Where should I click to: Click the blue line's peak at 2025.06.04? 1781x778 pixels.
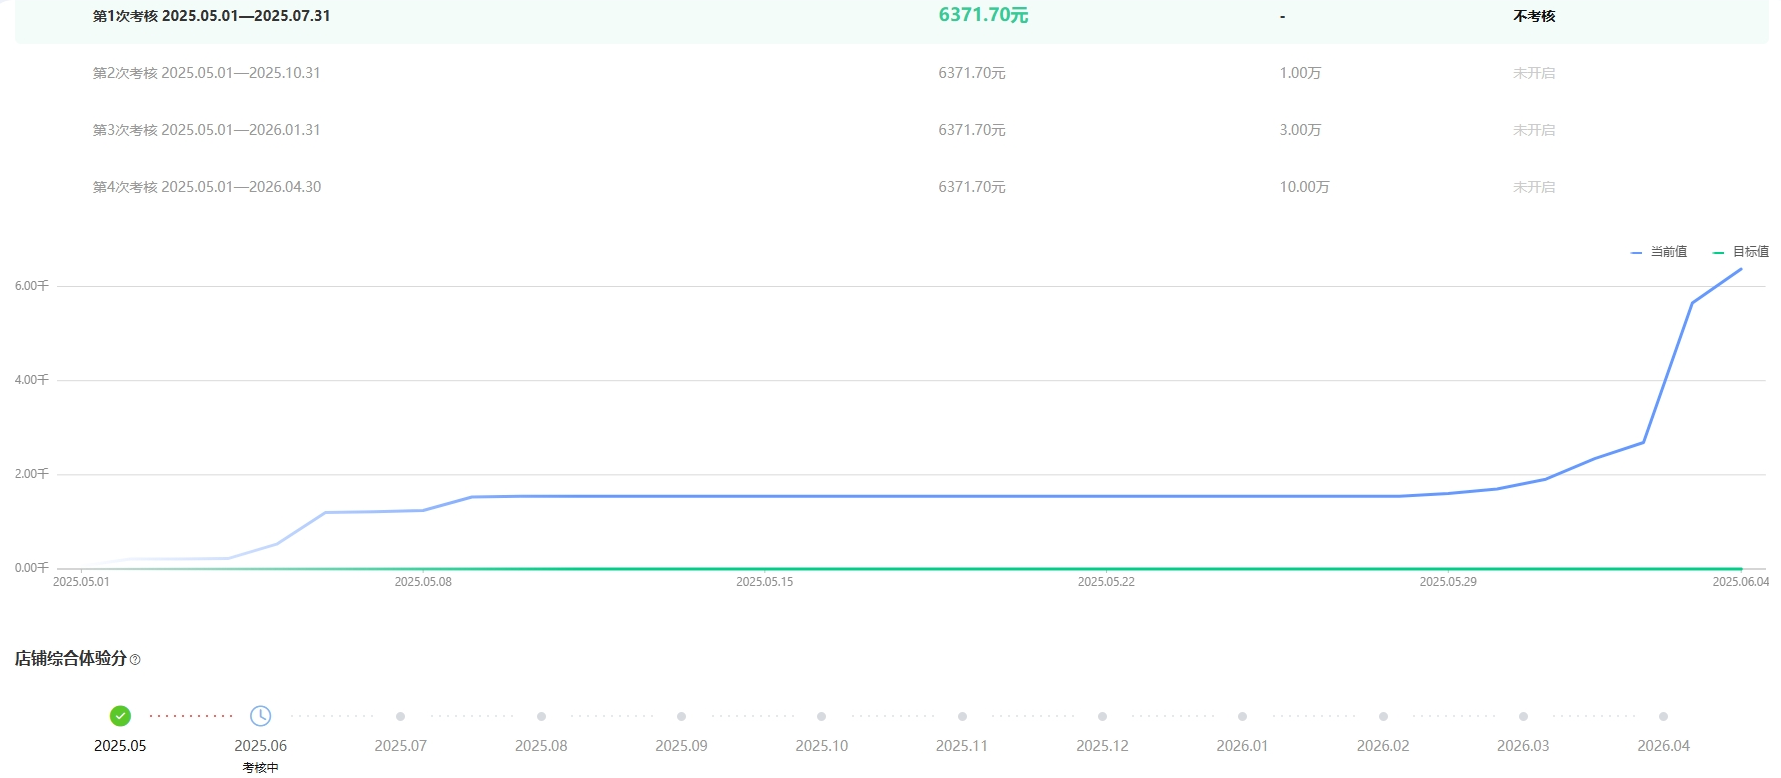coord(1741,269)
